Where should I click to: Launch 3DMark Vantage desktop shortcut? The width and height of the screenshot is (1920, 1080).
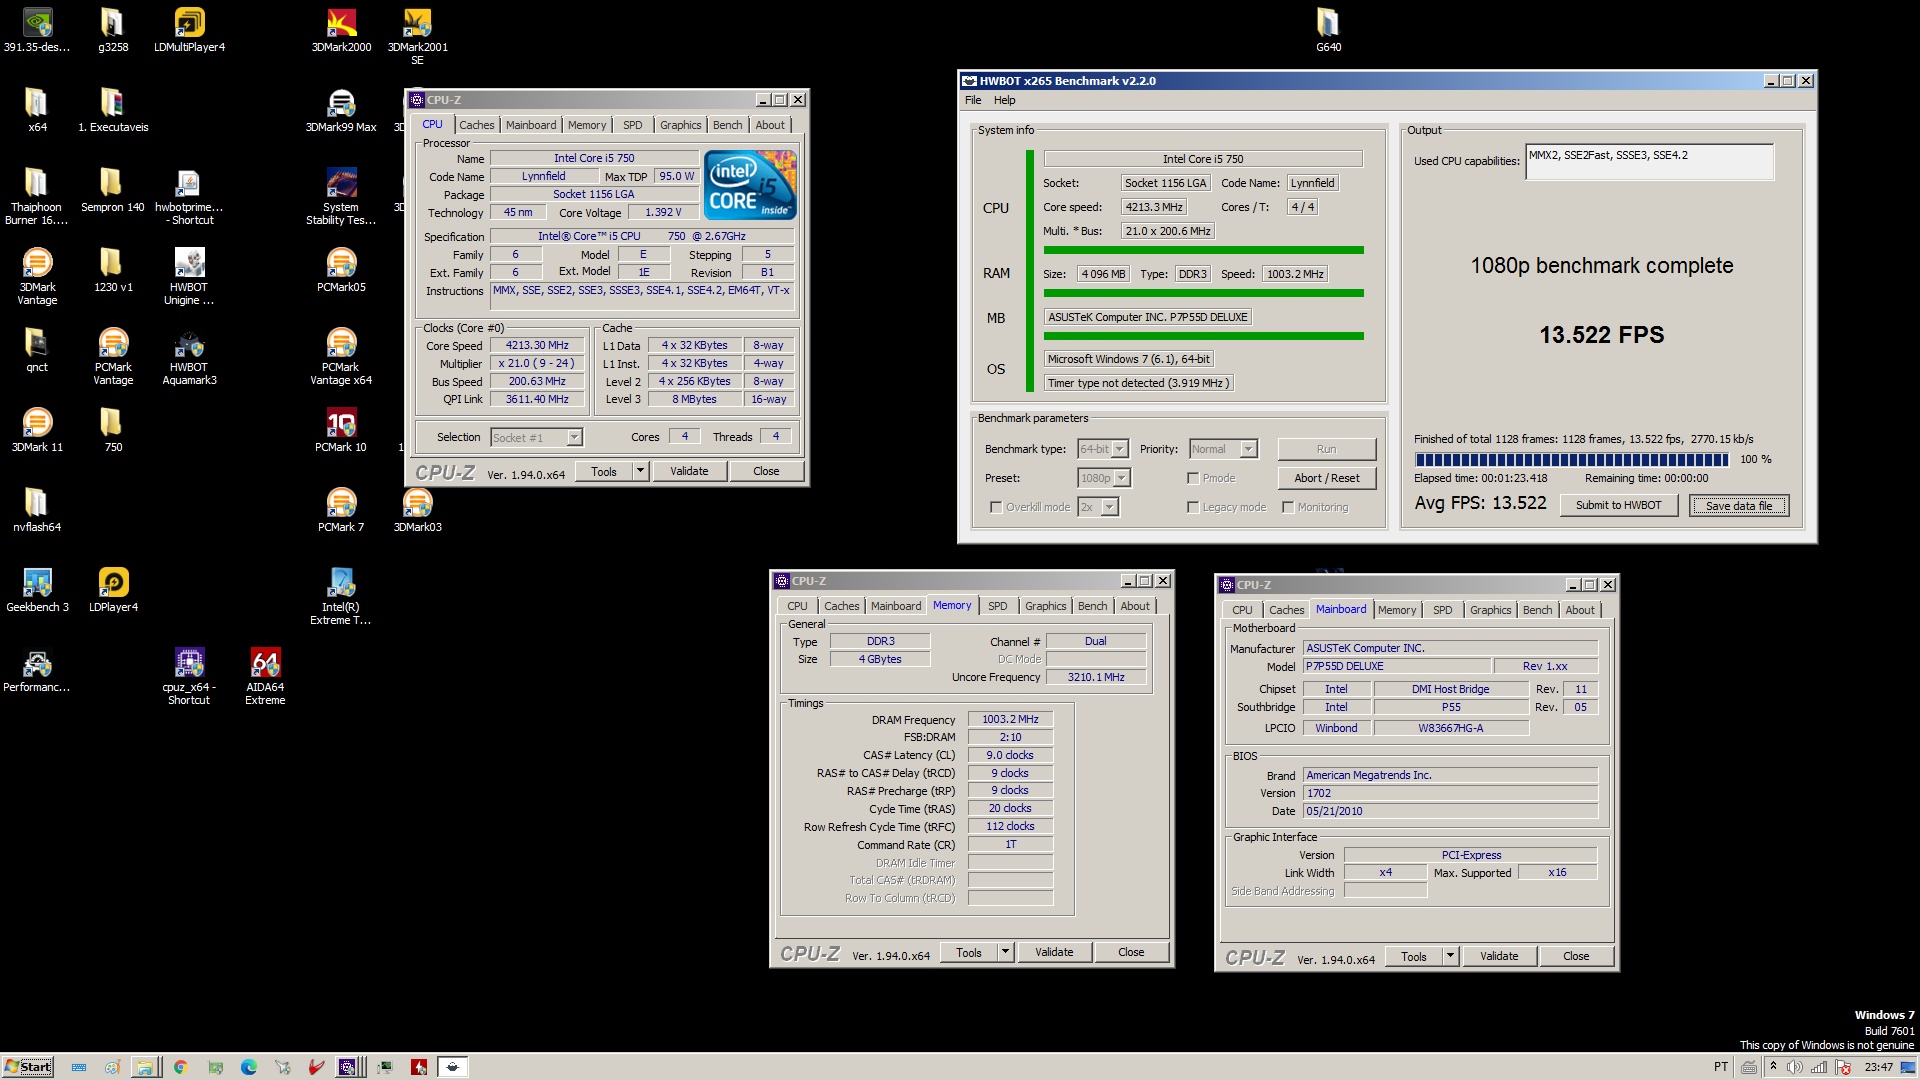37,277
